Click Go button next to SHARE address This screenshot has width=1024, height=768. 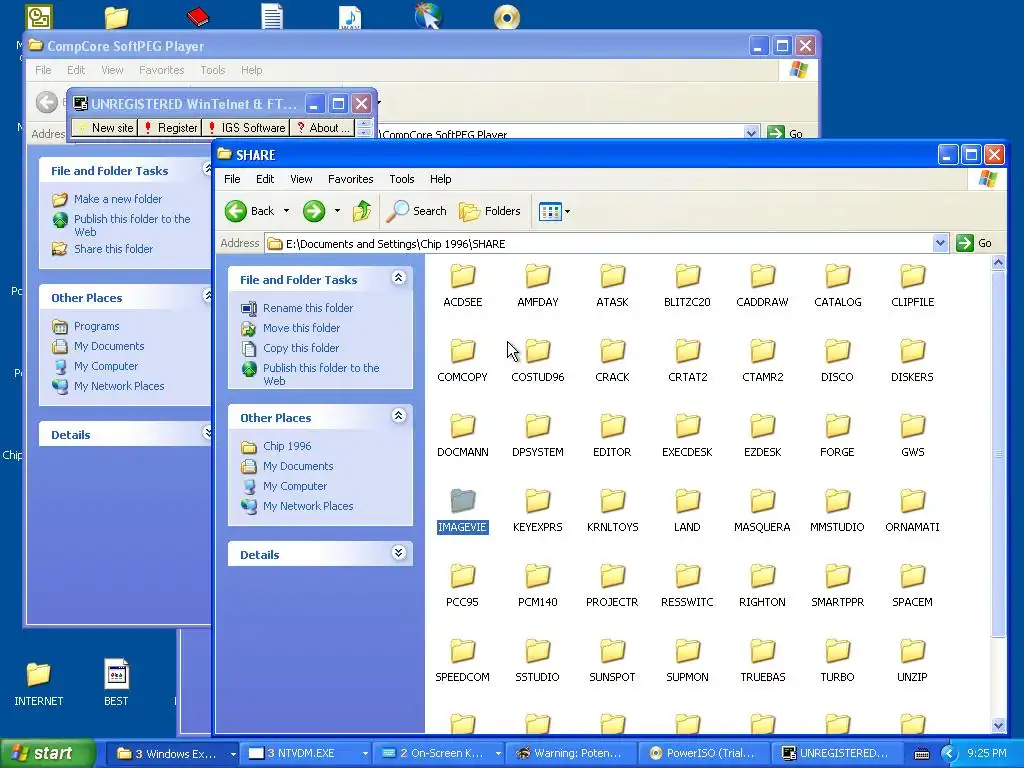[x=974, y=244]
